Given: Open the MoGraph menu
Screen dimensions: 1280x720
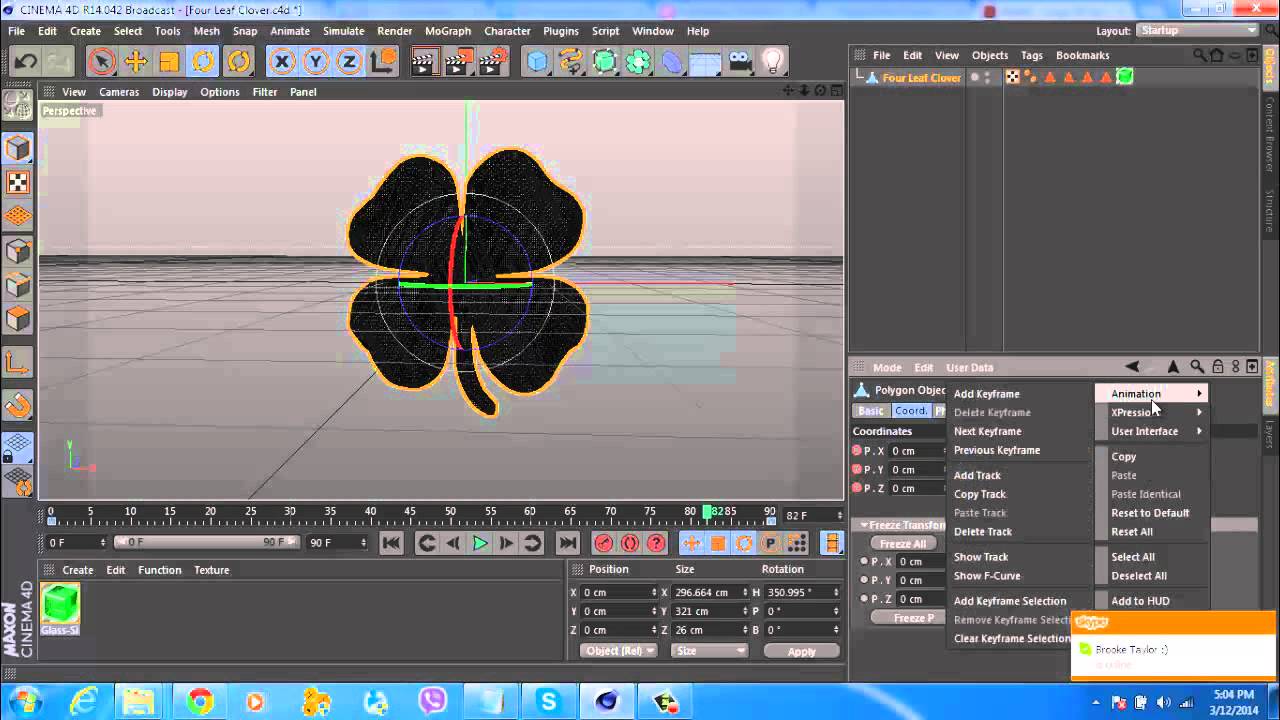Looking at the screenshot, I should pyautogui.click(x=448, y=31).
